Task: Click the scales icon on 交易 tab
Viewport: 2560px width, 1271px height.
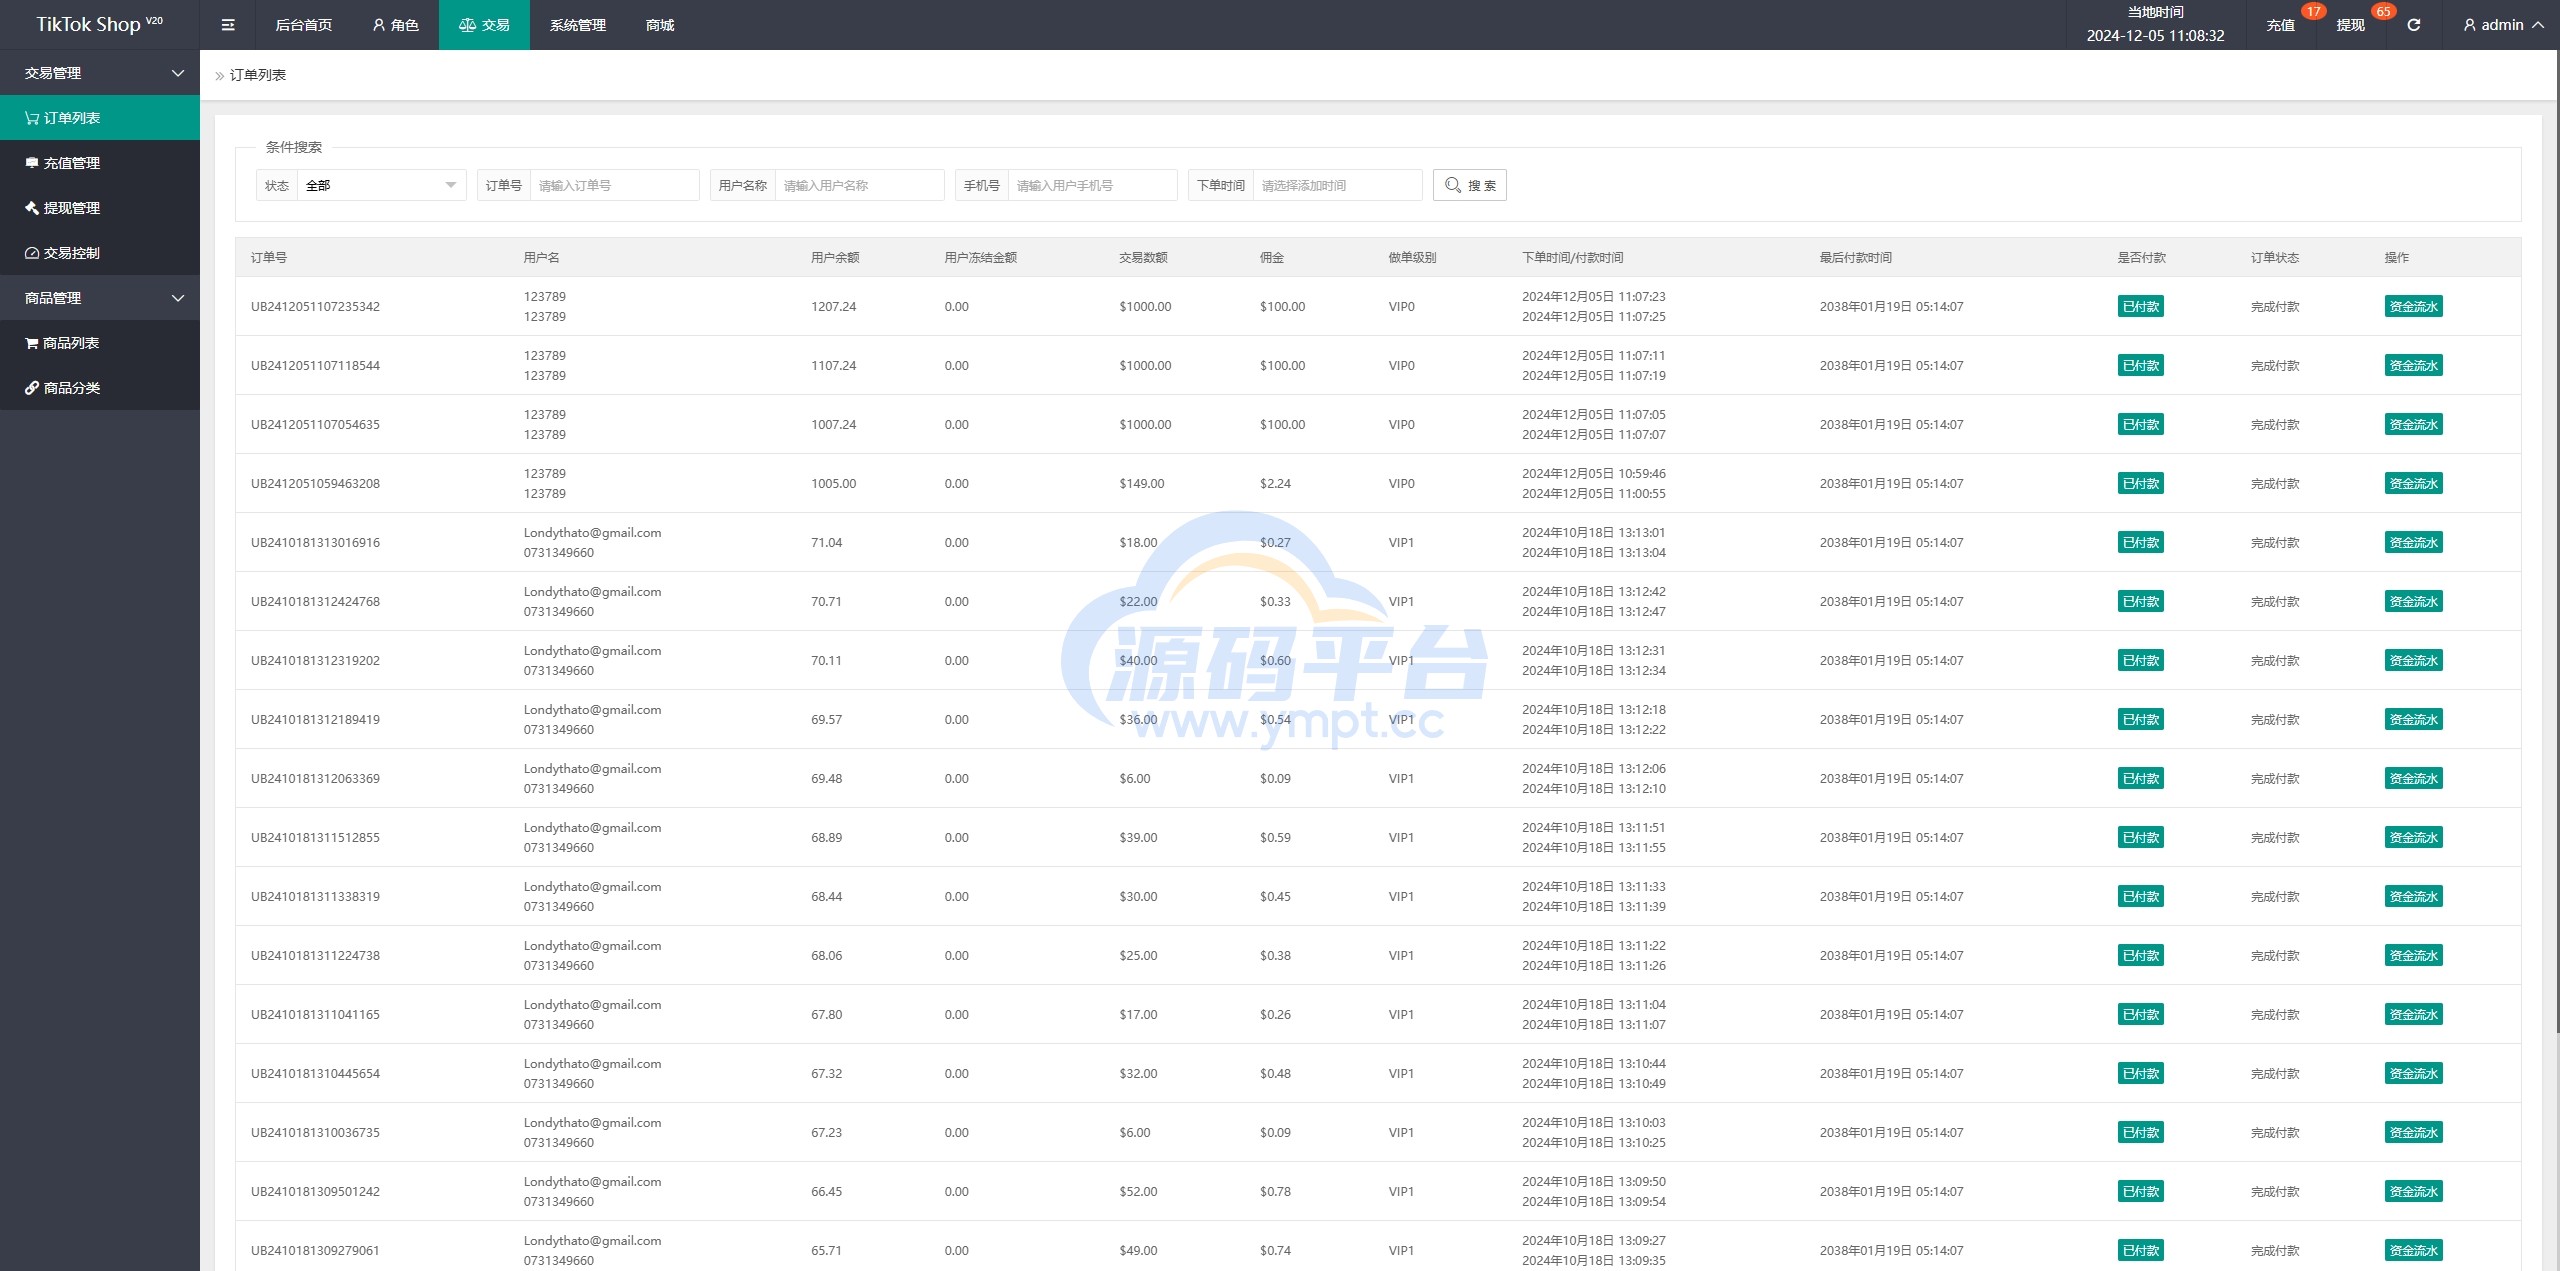Action: coord(467,25)
